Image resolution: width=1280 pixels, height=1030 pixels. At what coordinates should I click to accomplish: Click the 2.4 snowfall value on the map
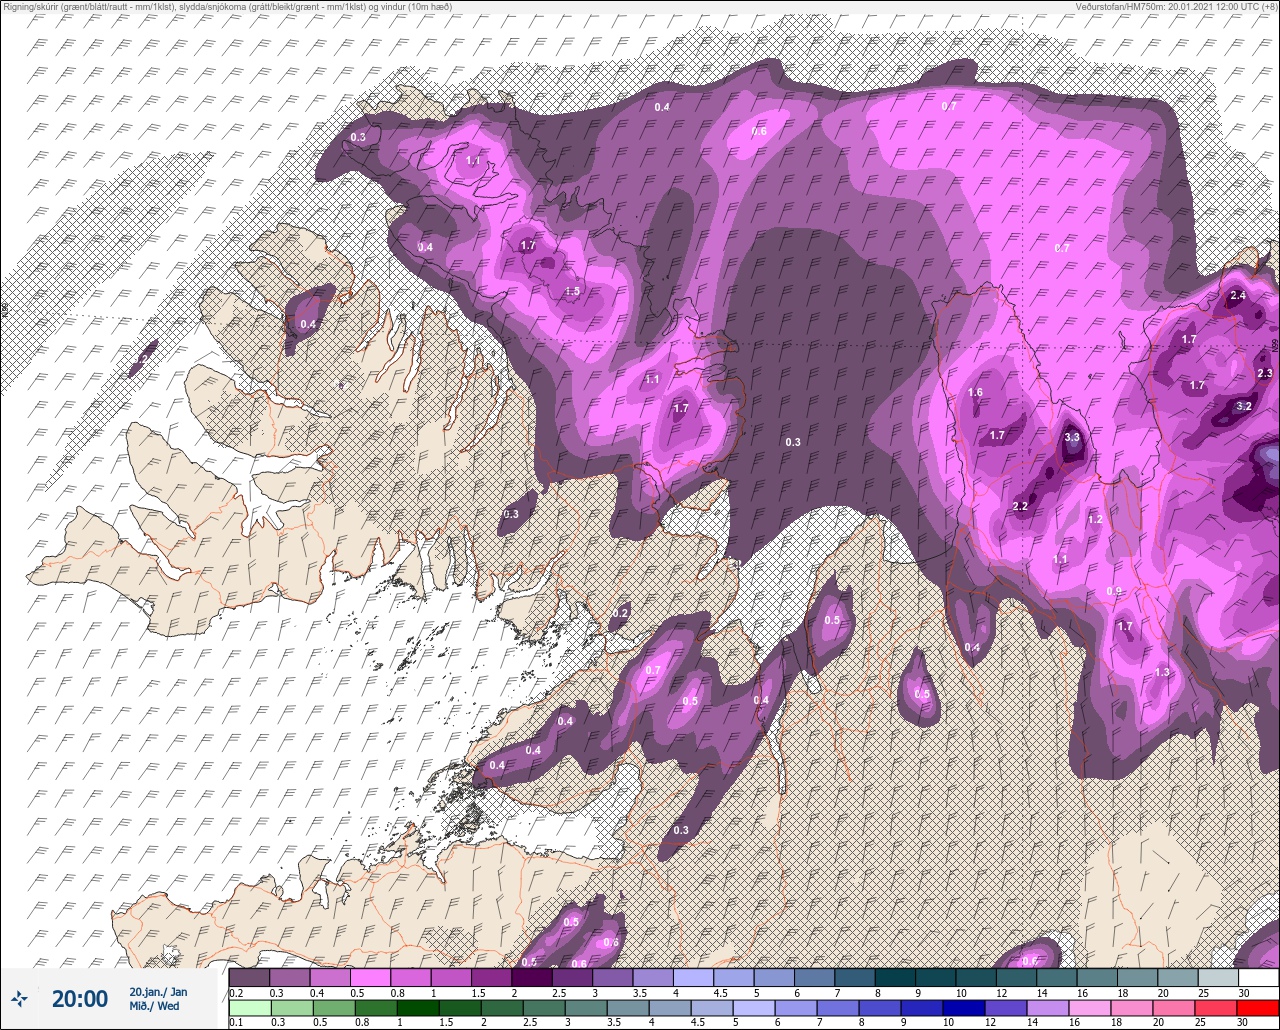tap(1238, 295)
